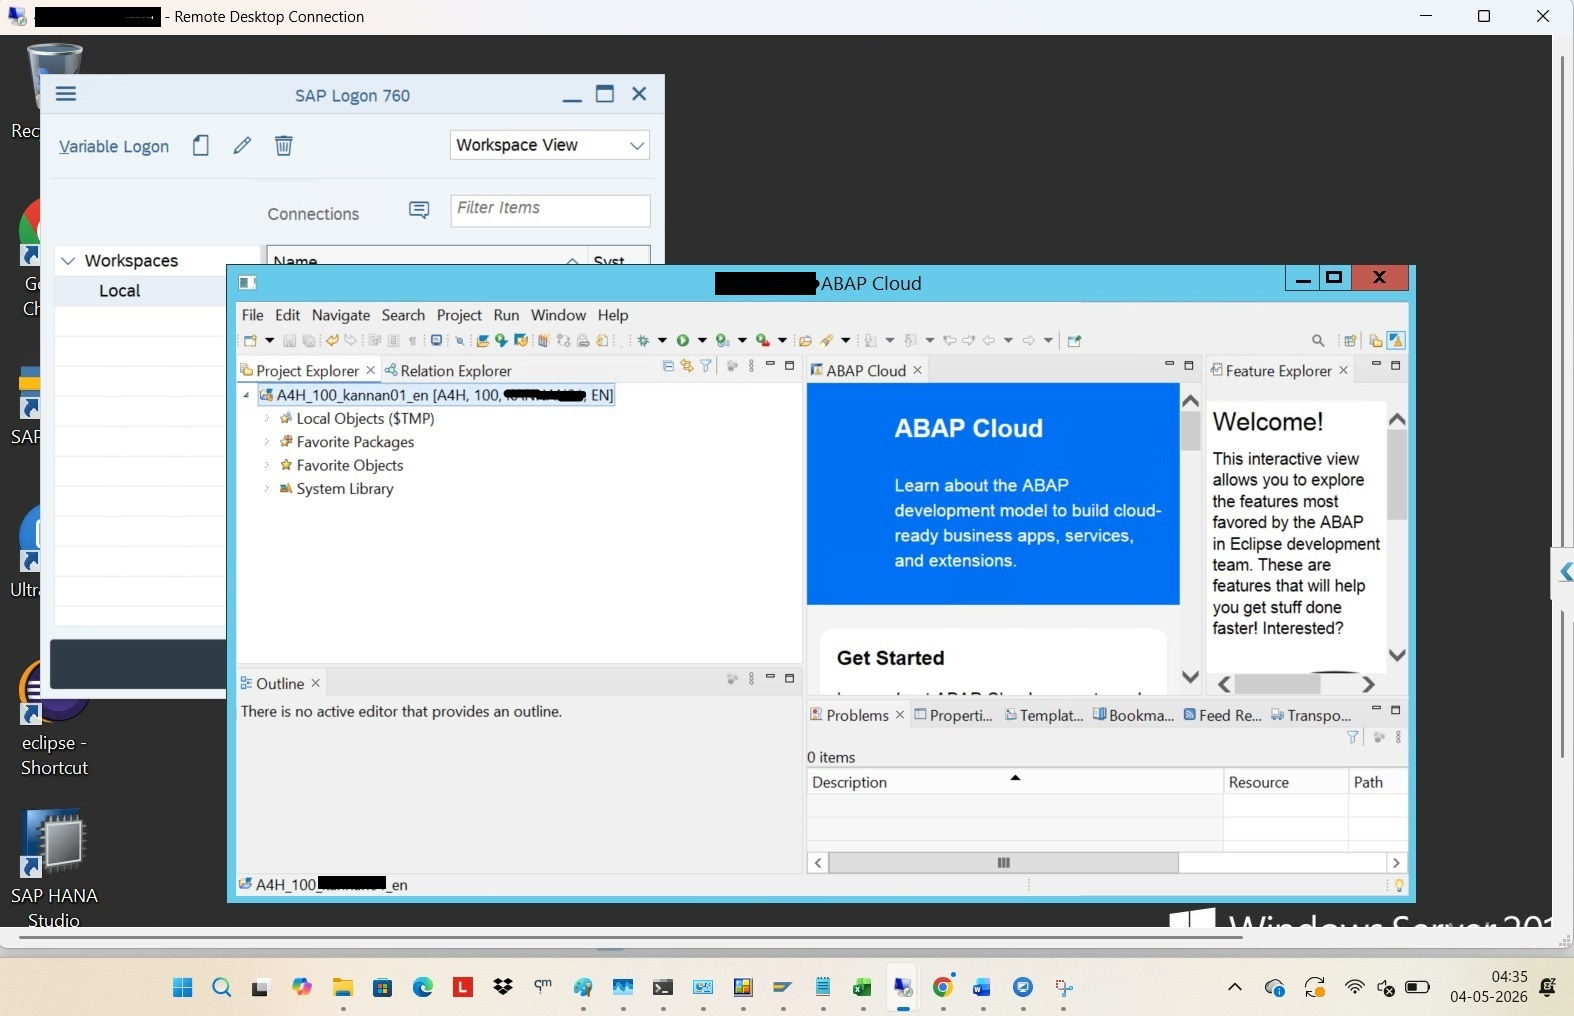The height and width of the screenshot is (1016, 1574).
Task: Click the filter icon in Problems view
Action: [1353, 737]
